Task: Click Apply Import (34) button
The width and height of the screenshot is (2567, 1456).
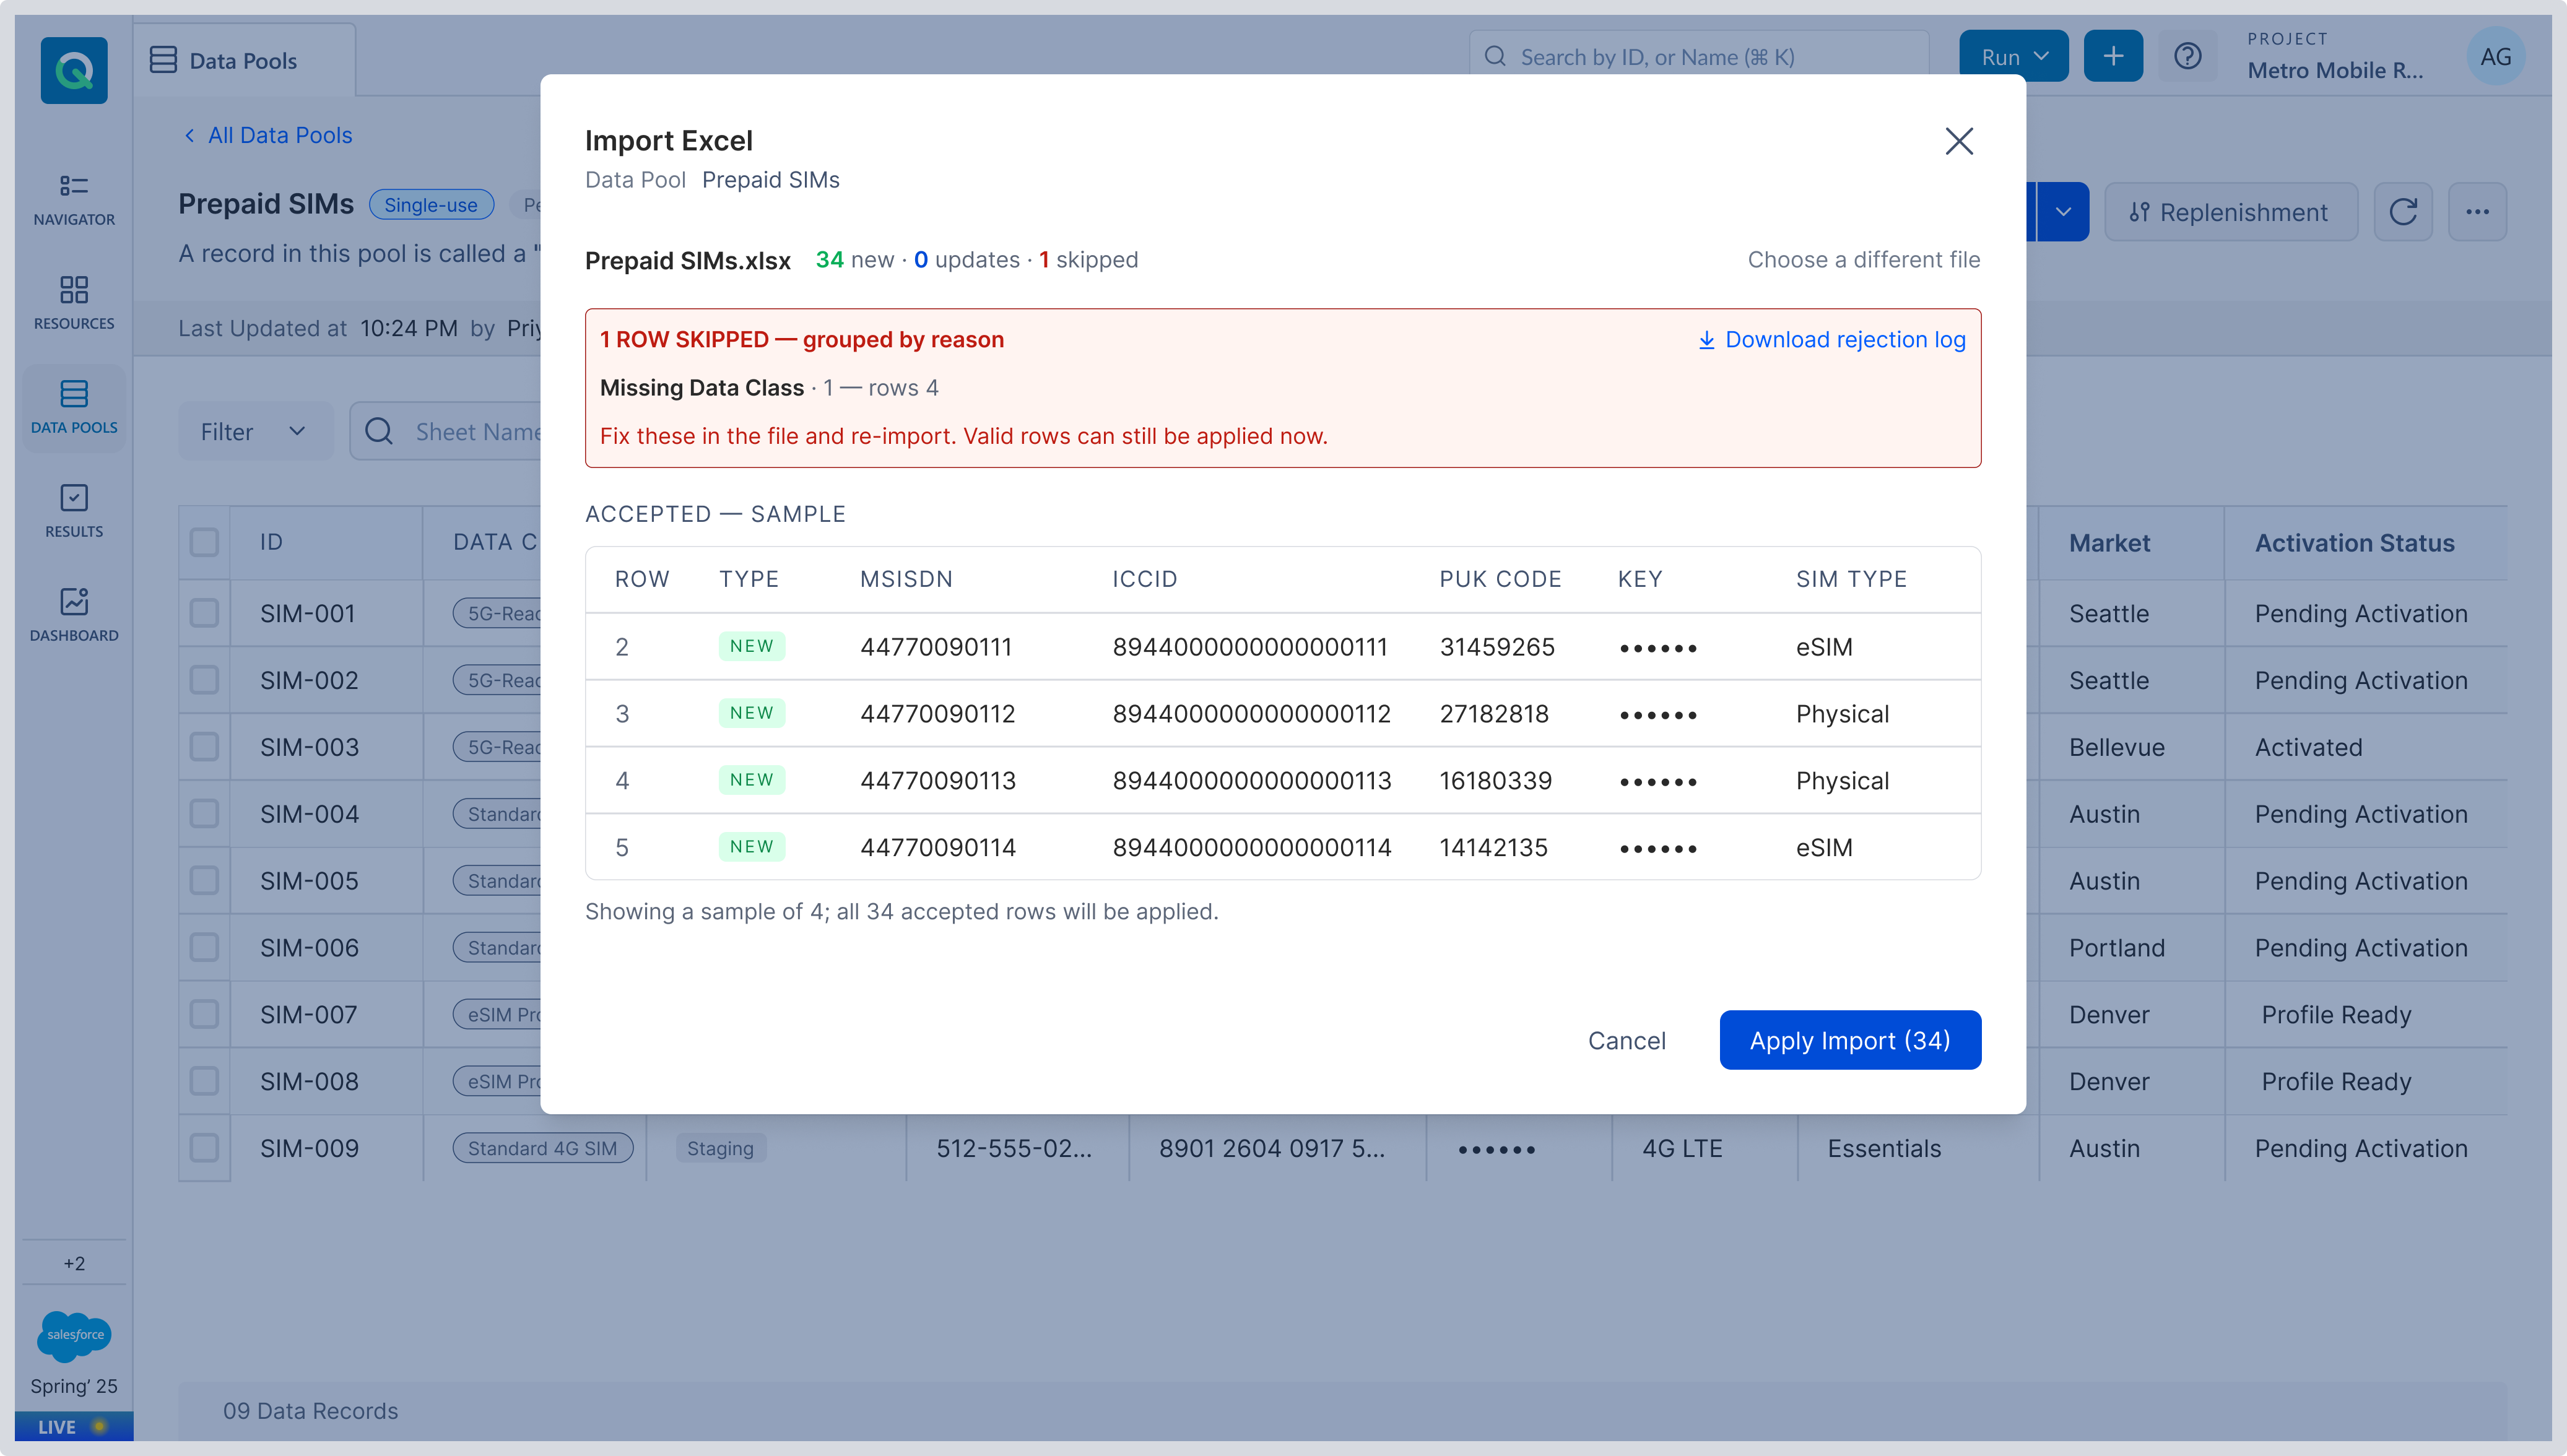Action: [x=1850, y=1041]
